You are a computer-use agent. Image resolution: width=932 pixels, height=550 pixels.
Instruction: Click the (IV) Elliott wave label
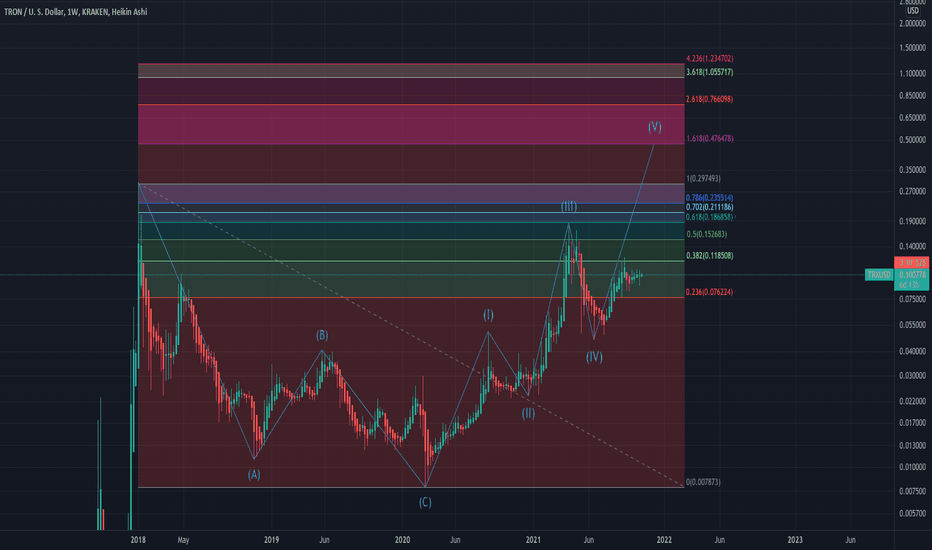(594, 357)
